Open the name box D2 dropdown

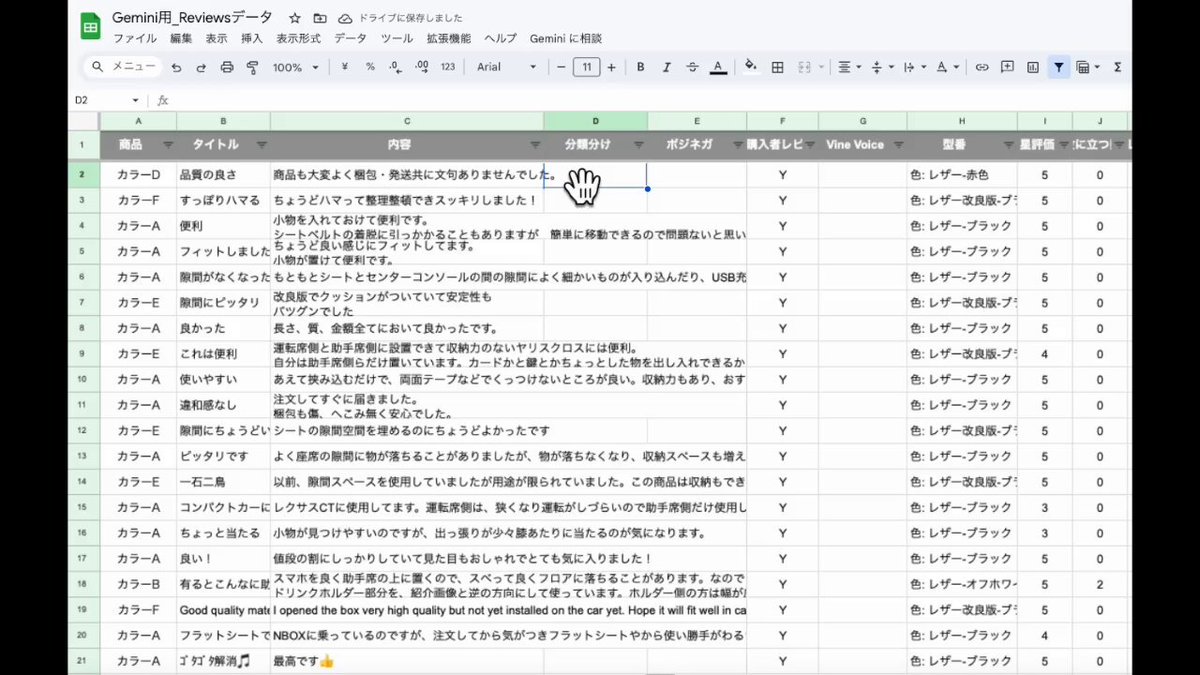[x=136, y=100]
